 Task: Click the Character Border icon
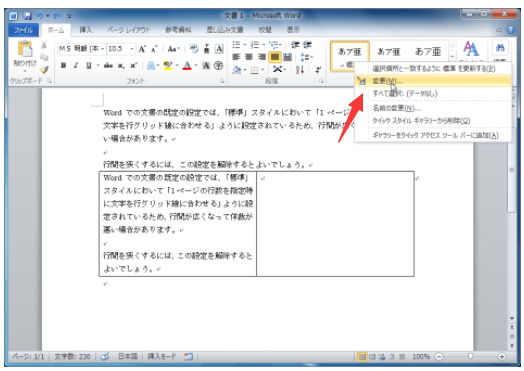[x=219, y=49]
